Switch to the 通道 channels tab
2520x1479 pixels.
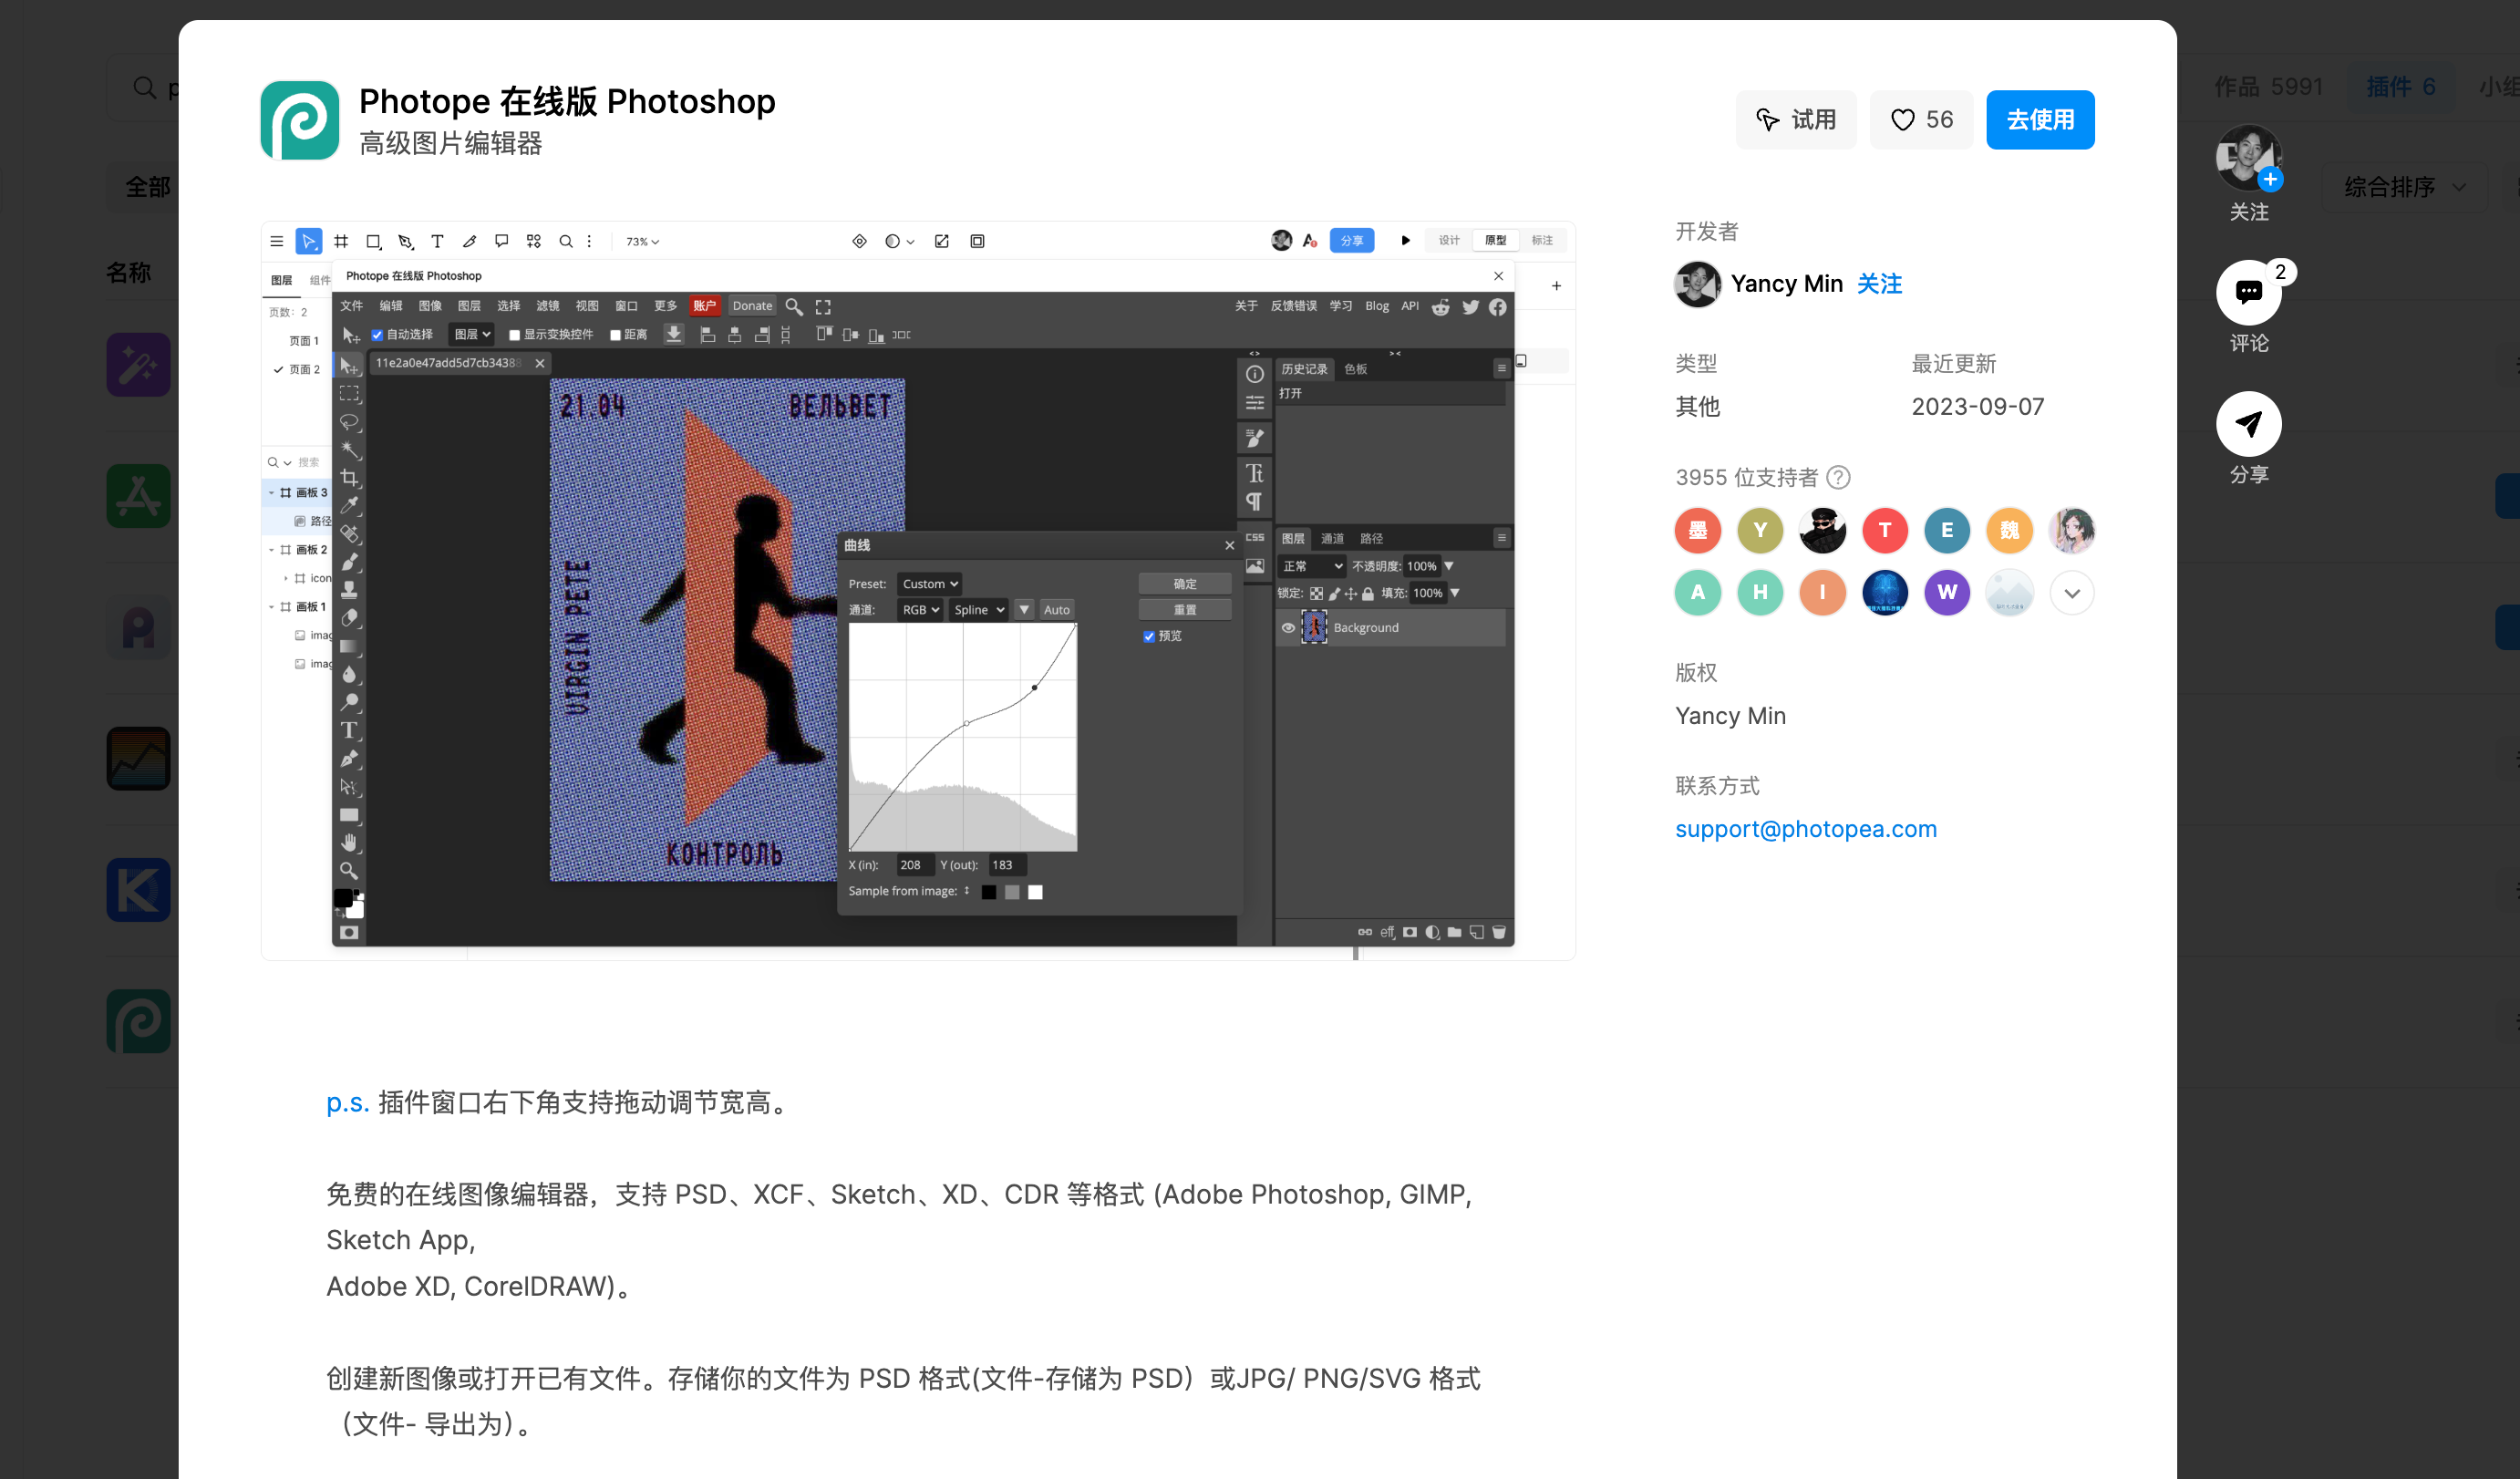(x=1332, y=538)
